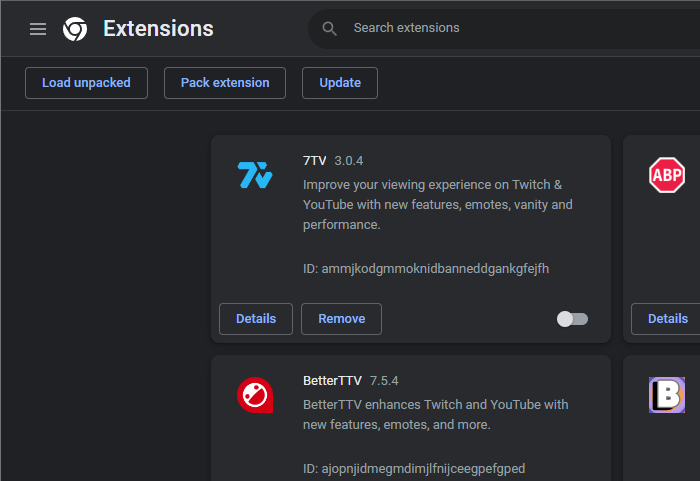
Task: Open Details on the ABP extension card
Action: pos(667,319)
